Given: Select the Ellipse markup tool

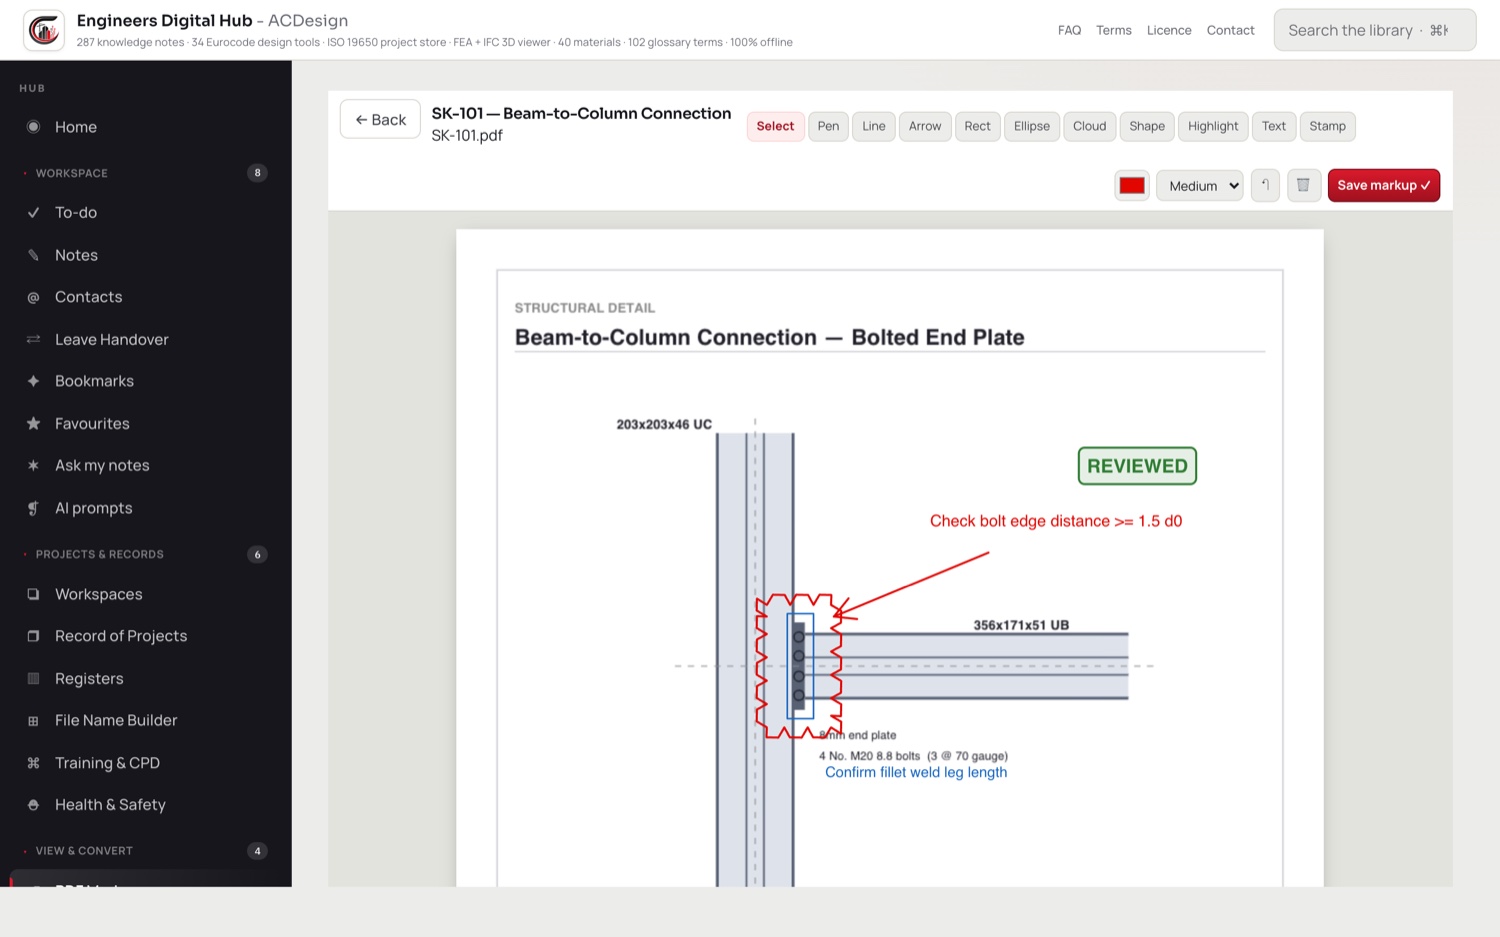Looking at the screenshot, I should (x=1032, y=126).
